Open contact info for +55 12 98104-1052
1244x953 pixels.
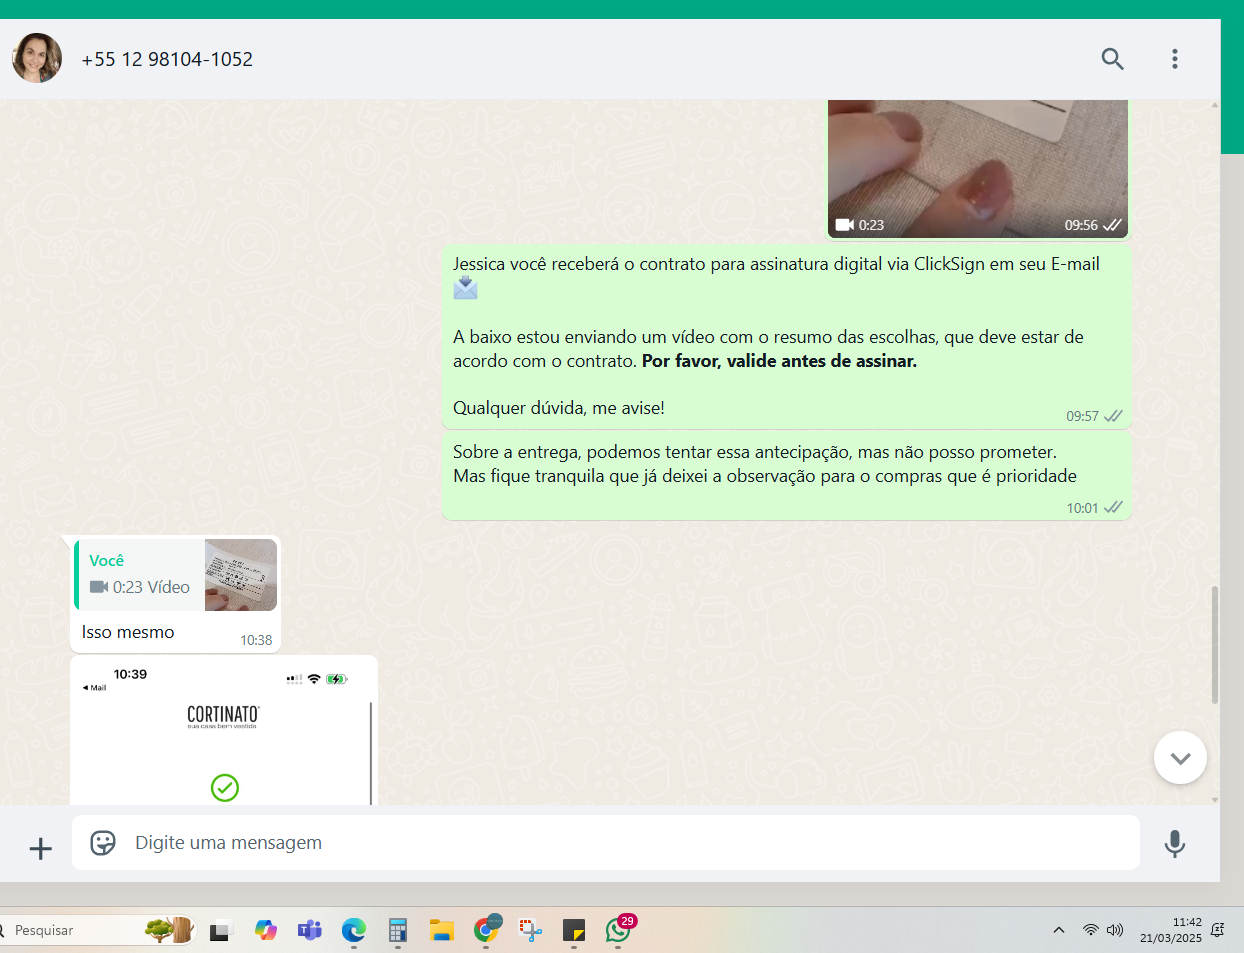point(167,59)
